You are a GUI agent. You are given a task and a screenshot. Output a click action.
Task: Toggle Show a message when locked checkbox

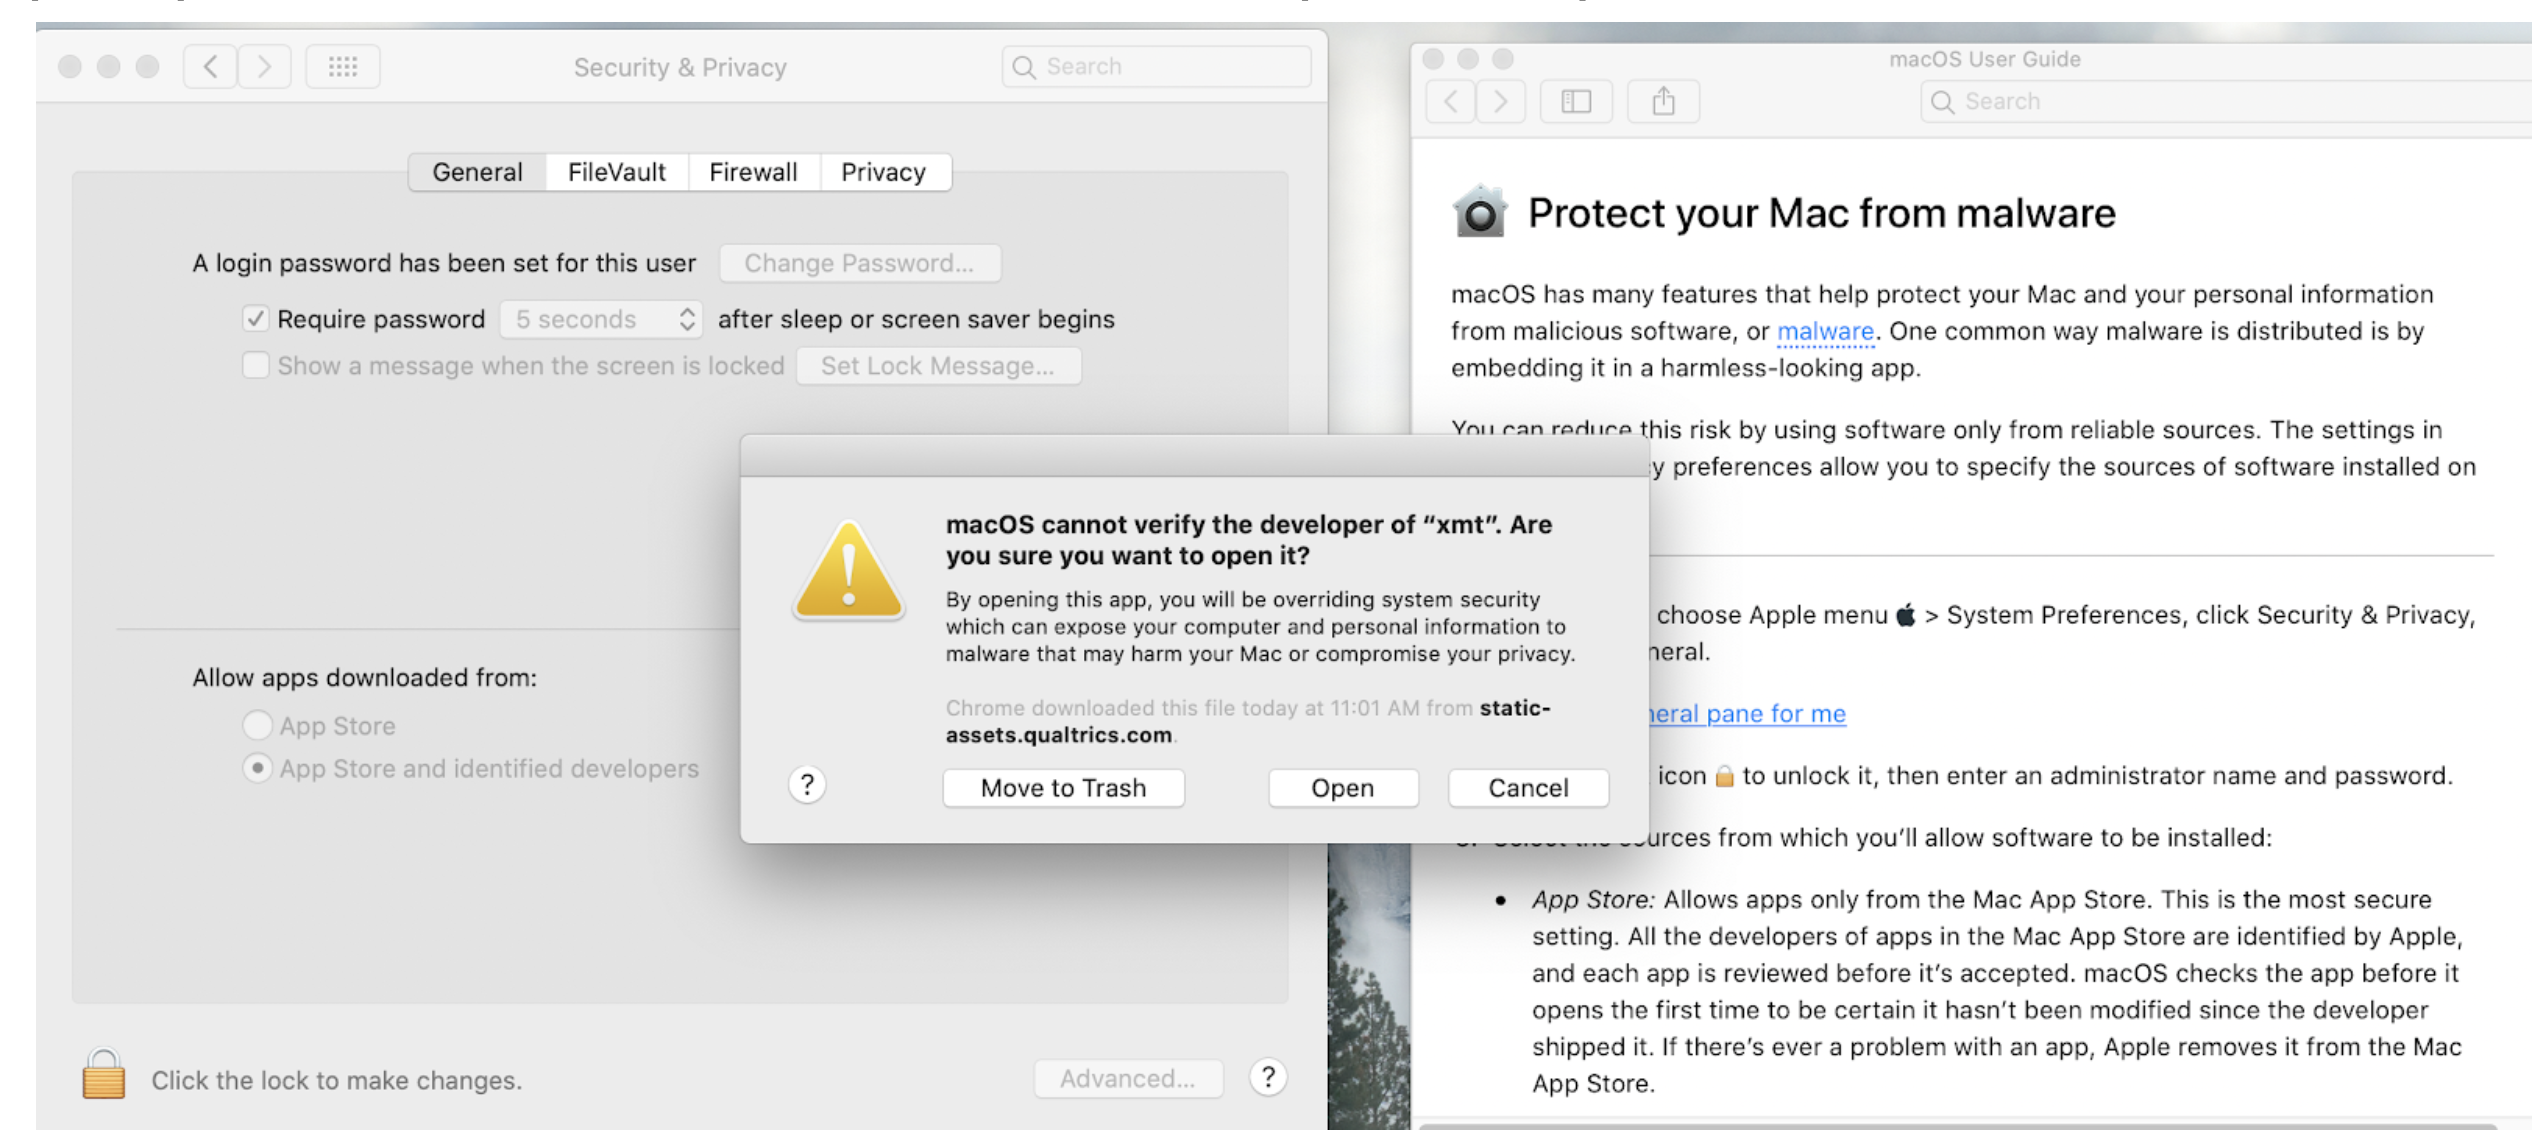point(256,365)
